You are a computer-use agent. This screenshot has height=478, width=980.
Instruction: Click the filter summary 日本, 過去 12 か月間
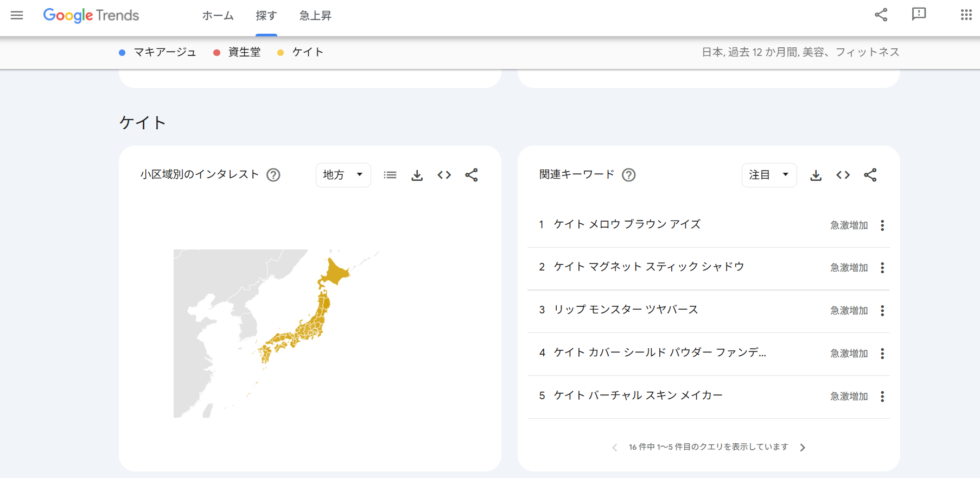[801, 52]
